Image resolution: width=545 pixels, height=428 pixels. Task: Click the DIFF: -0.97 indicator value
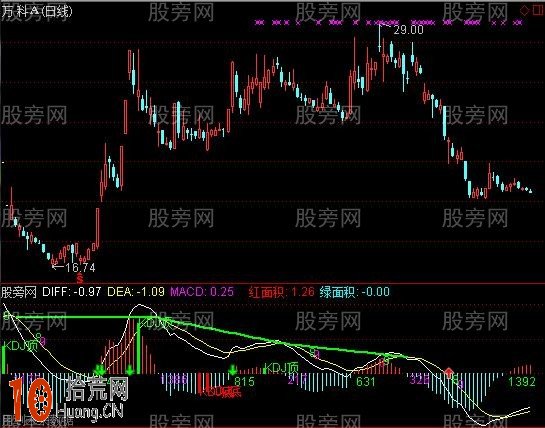coord(72,291)
